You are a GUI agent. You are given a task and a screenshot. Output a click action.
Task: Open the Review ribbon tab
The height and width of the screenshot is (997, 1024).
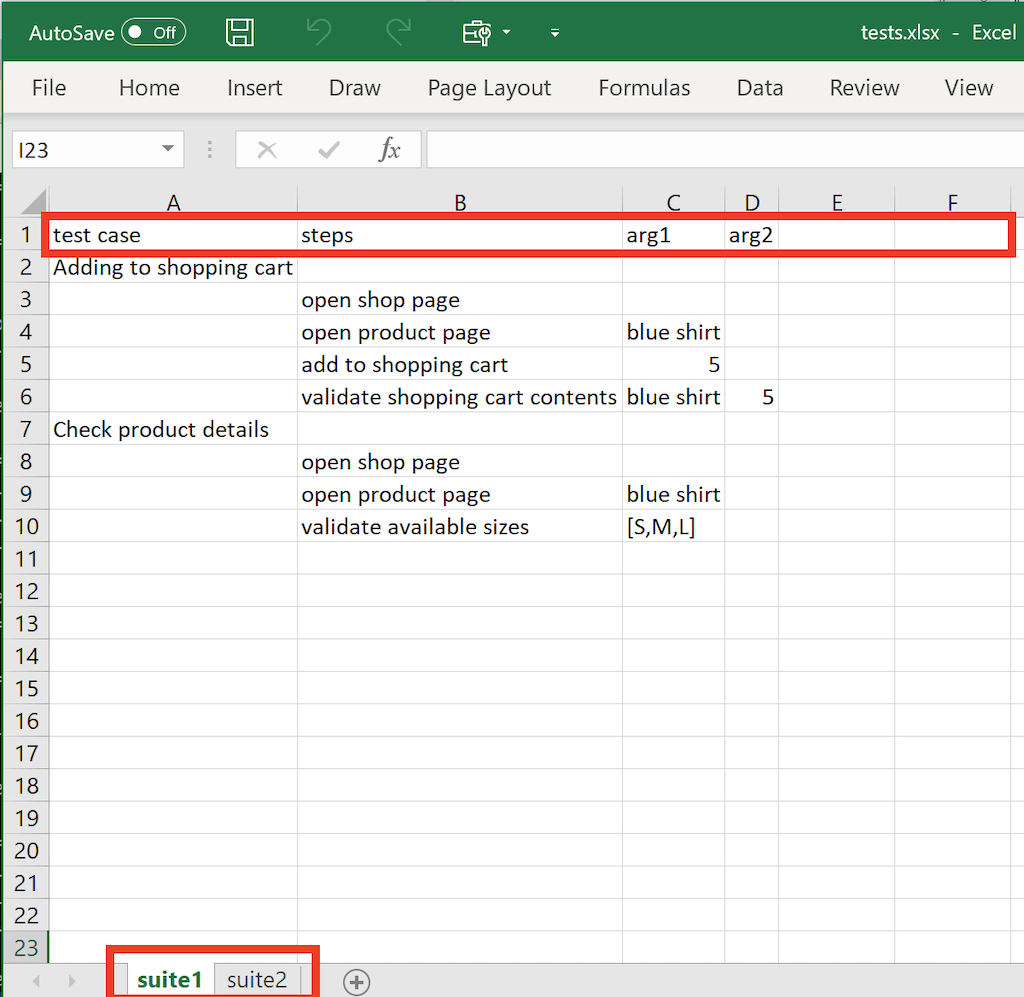coord(864,87)
